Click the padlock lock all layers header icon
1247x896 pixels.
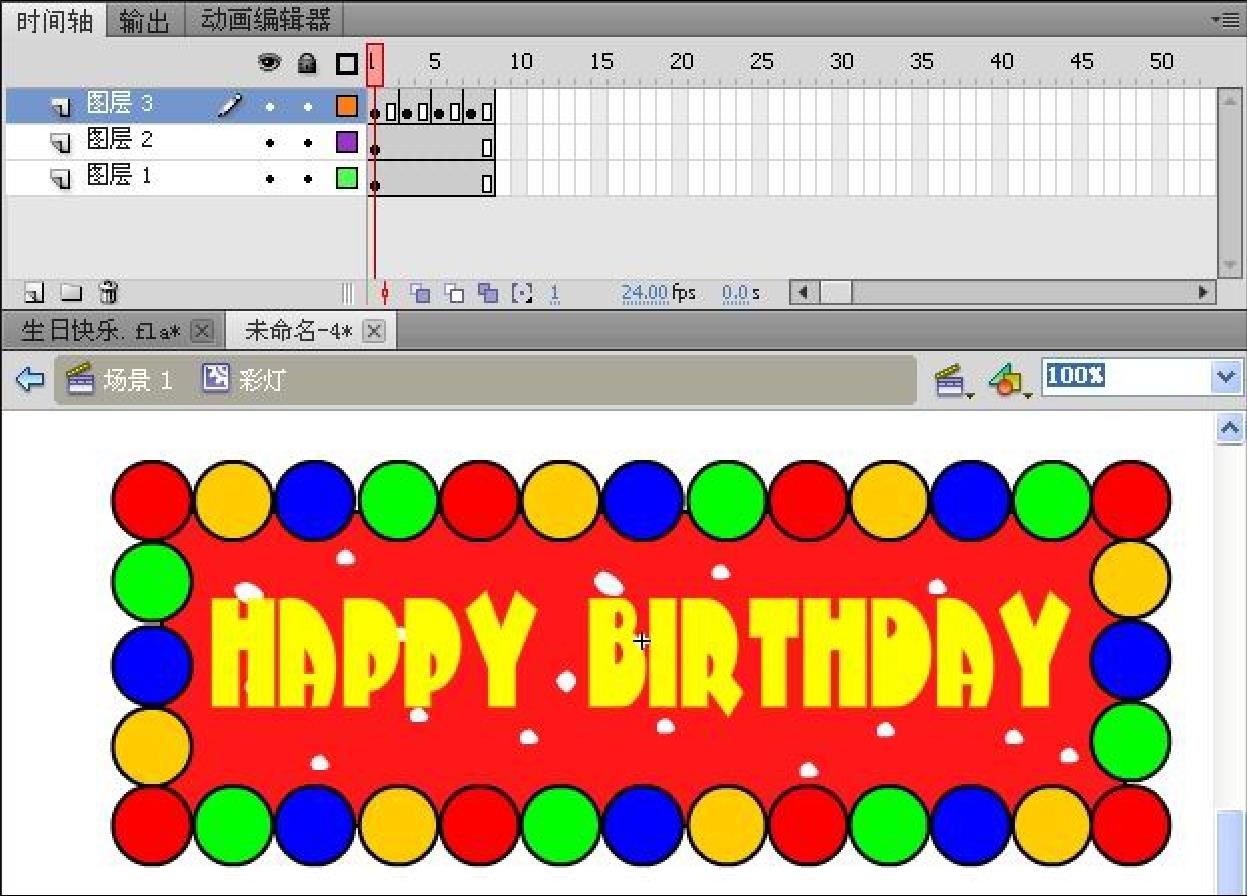tap(308, 63)
